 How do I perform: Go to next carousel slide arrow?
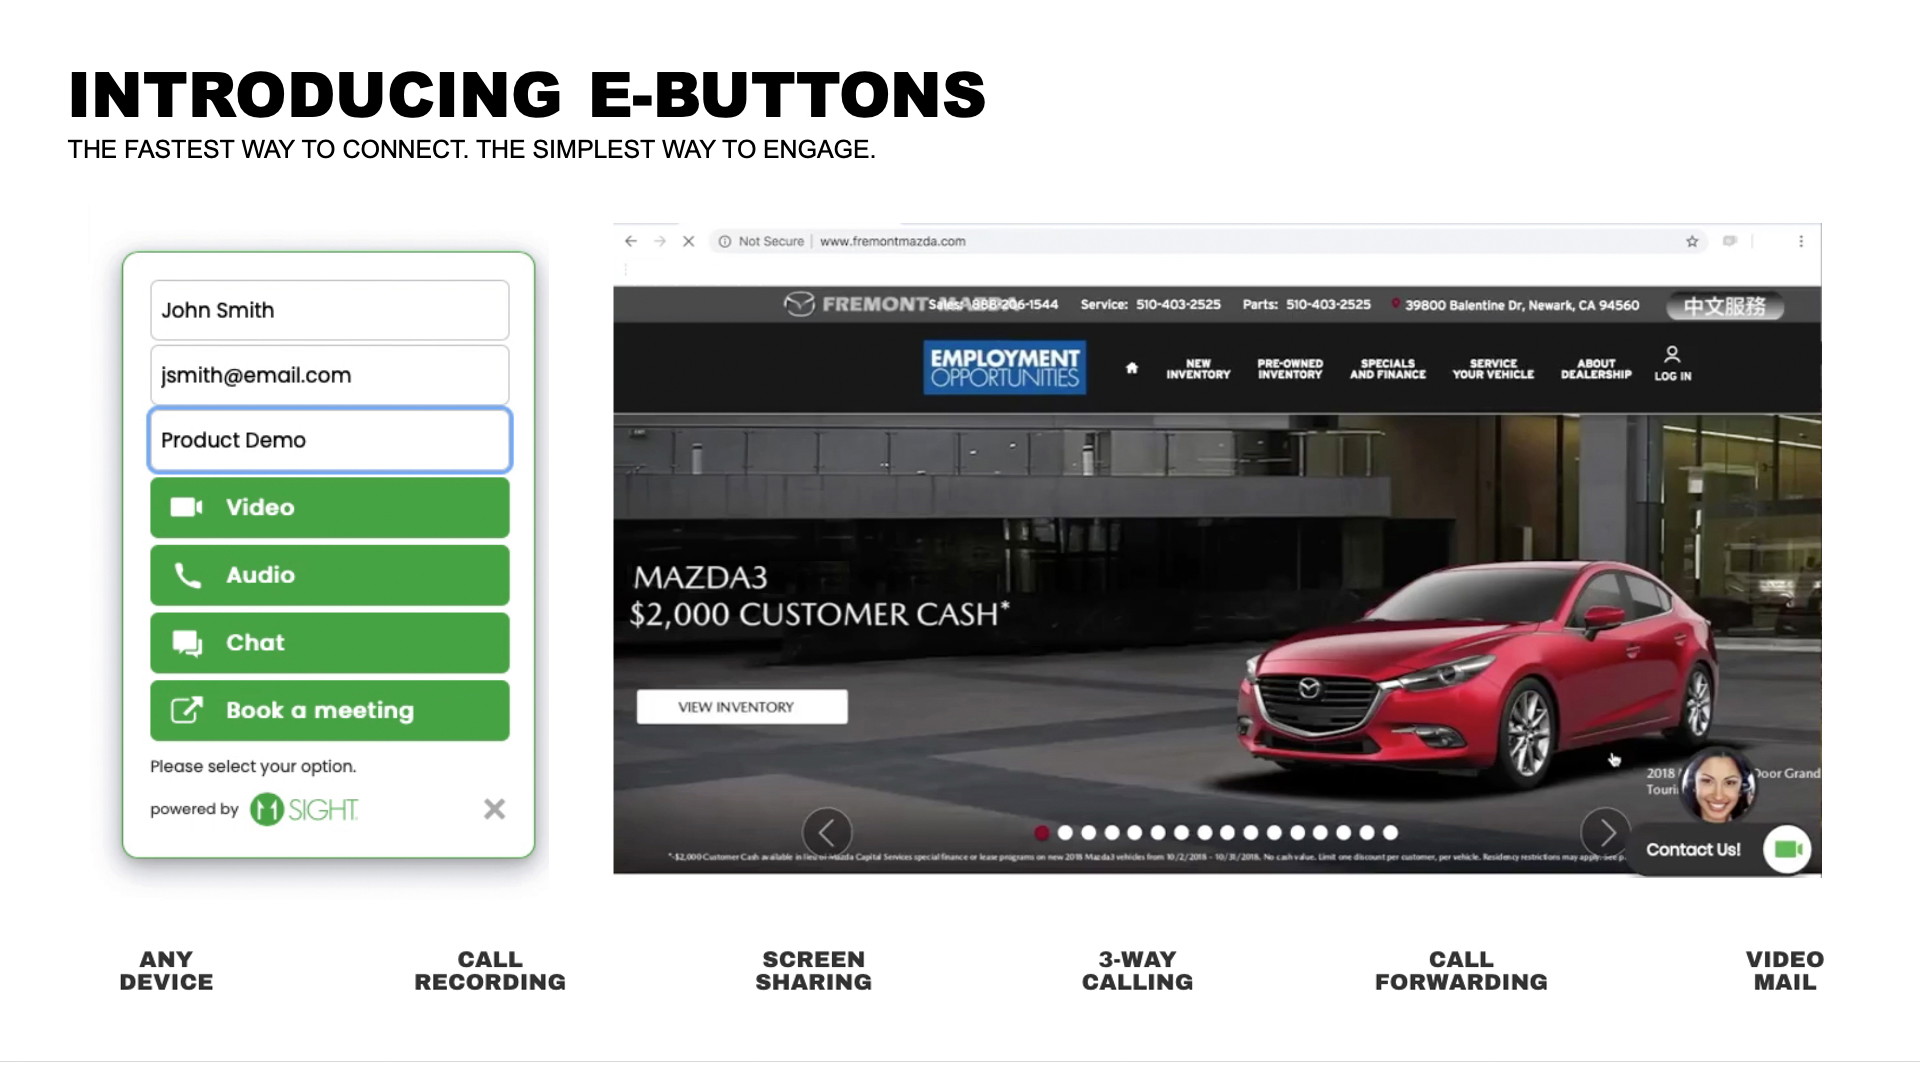[1606, 832]
